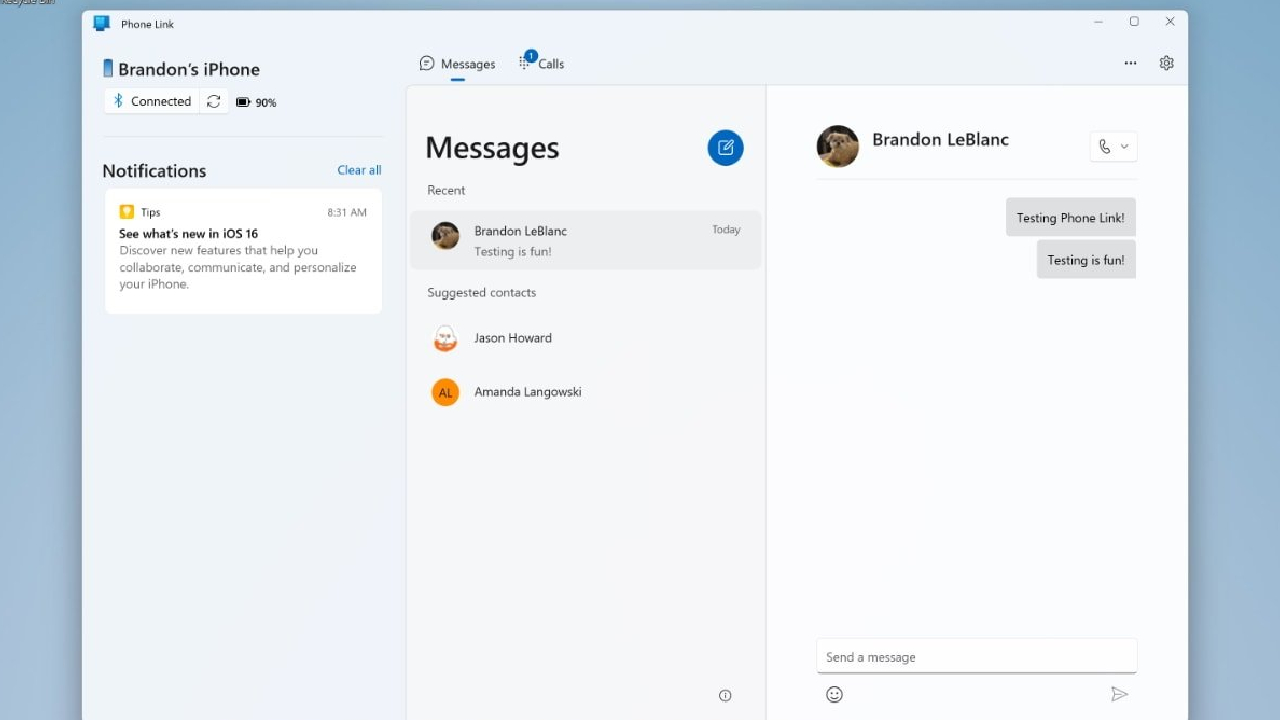
Task: Open the emoji picker
Action: point(834,694)
